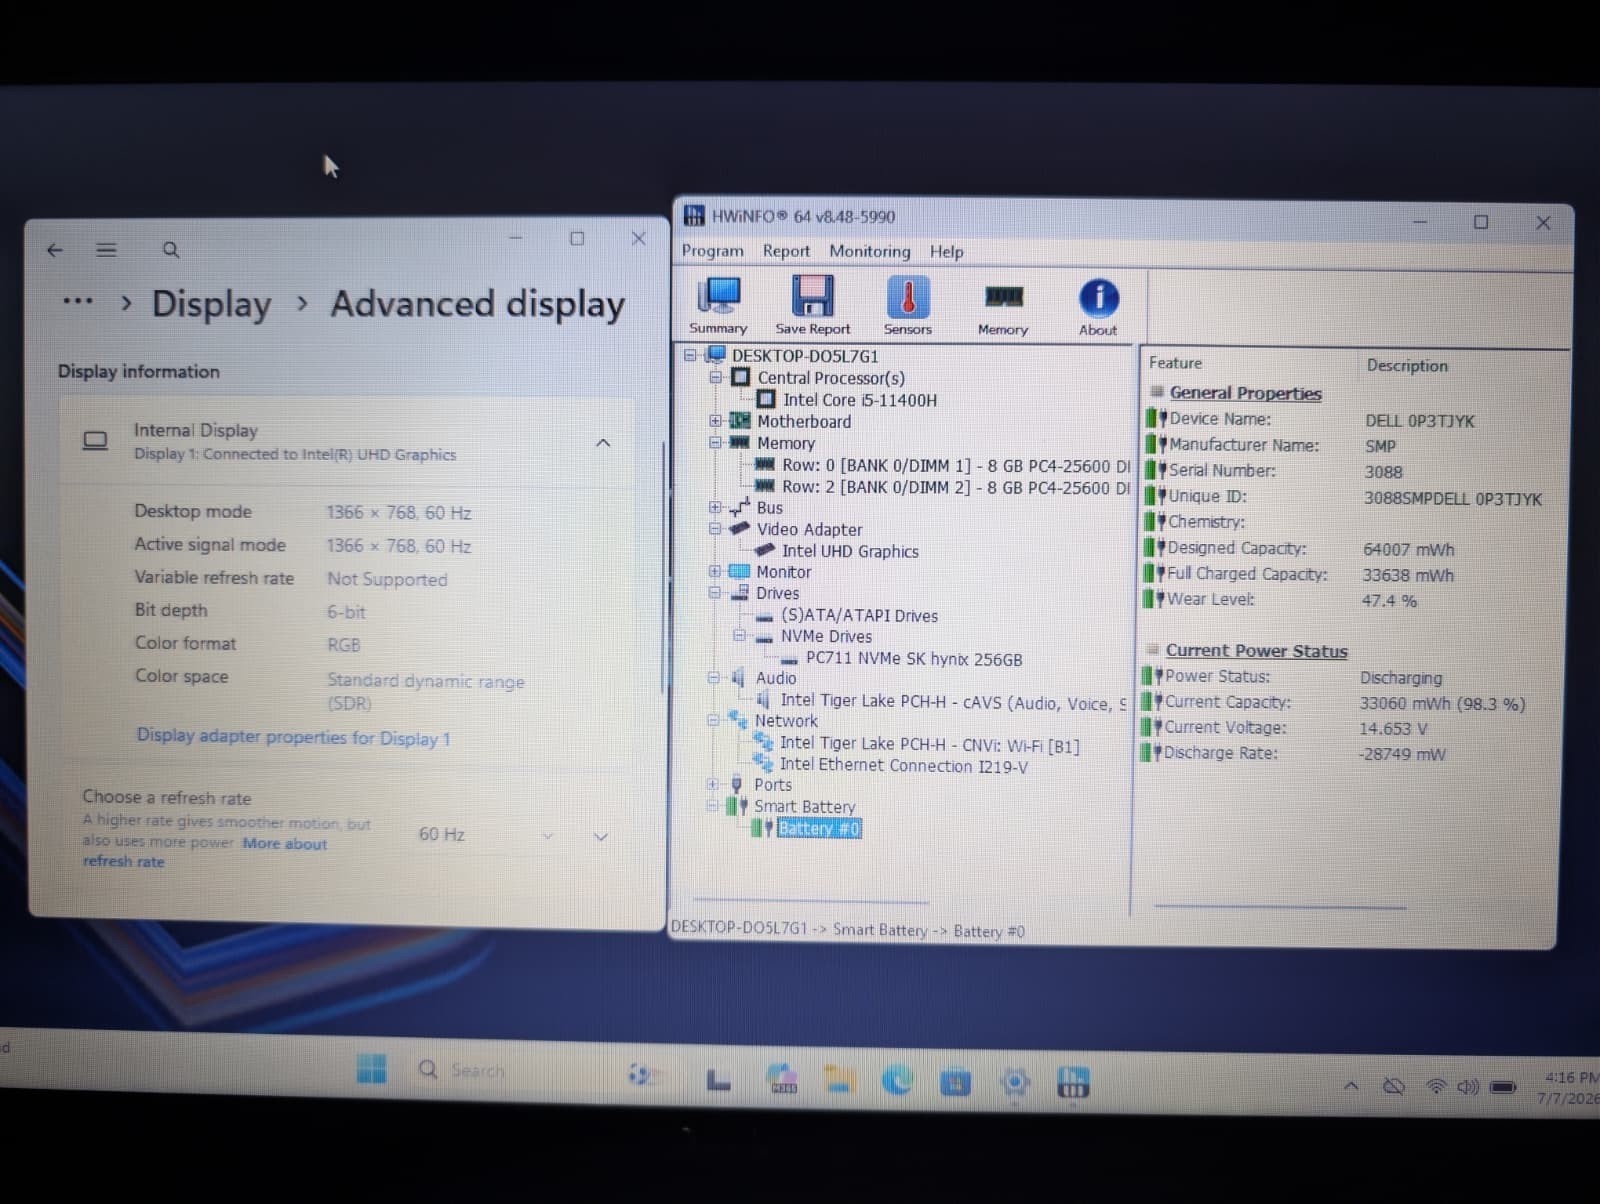The width and height of the screenshot is (1600, 1204).
Task: Click the Central Processor(s) chip icon
Action: click(740, 377)
